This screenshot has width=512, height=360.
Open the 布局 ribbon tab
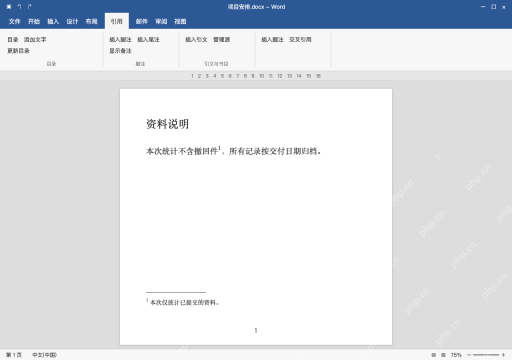pyautogui.click(x=91, y=21)
